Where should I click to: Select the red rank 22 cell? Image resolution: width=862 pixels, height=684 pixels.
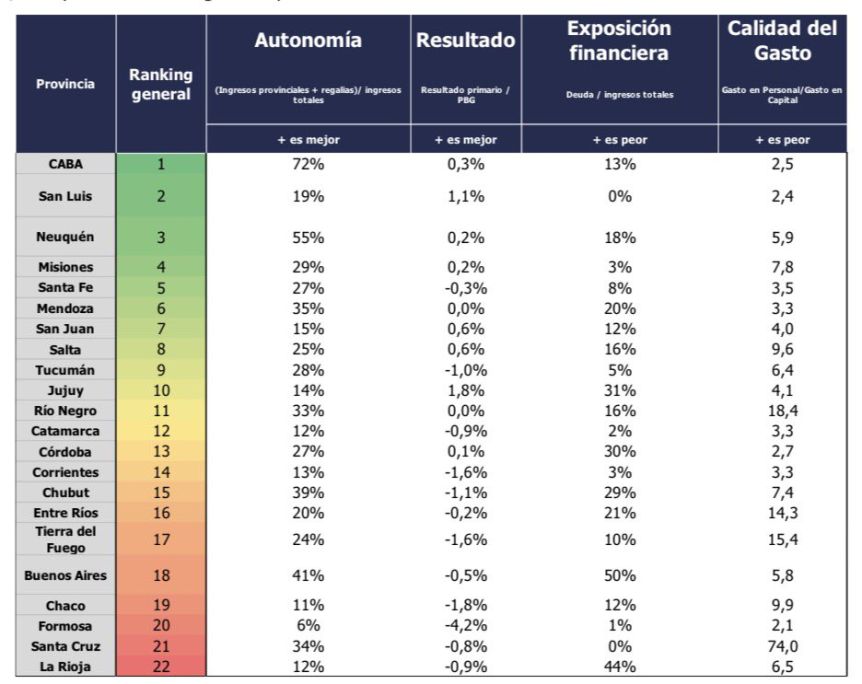[161, 667]
